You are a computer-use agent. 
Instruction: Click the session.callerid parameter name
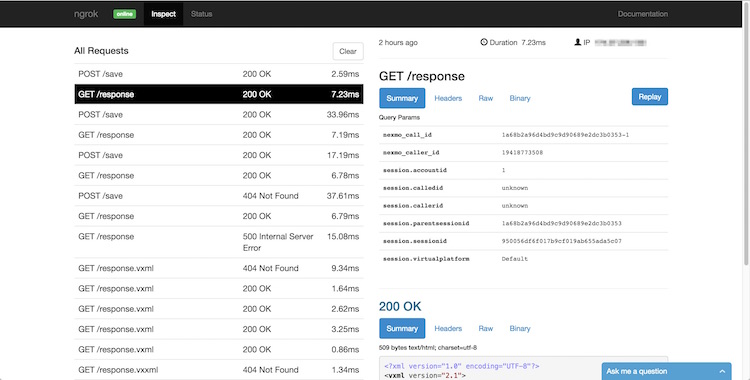tap(413, 206)
